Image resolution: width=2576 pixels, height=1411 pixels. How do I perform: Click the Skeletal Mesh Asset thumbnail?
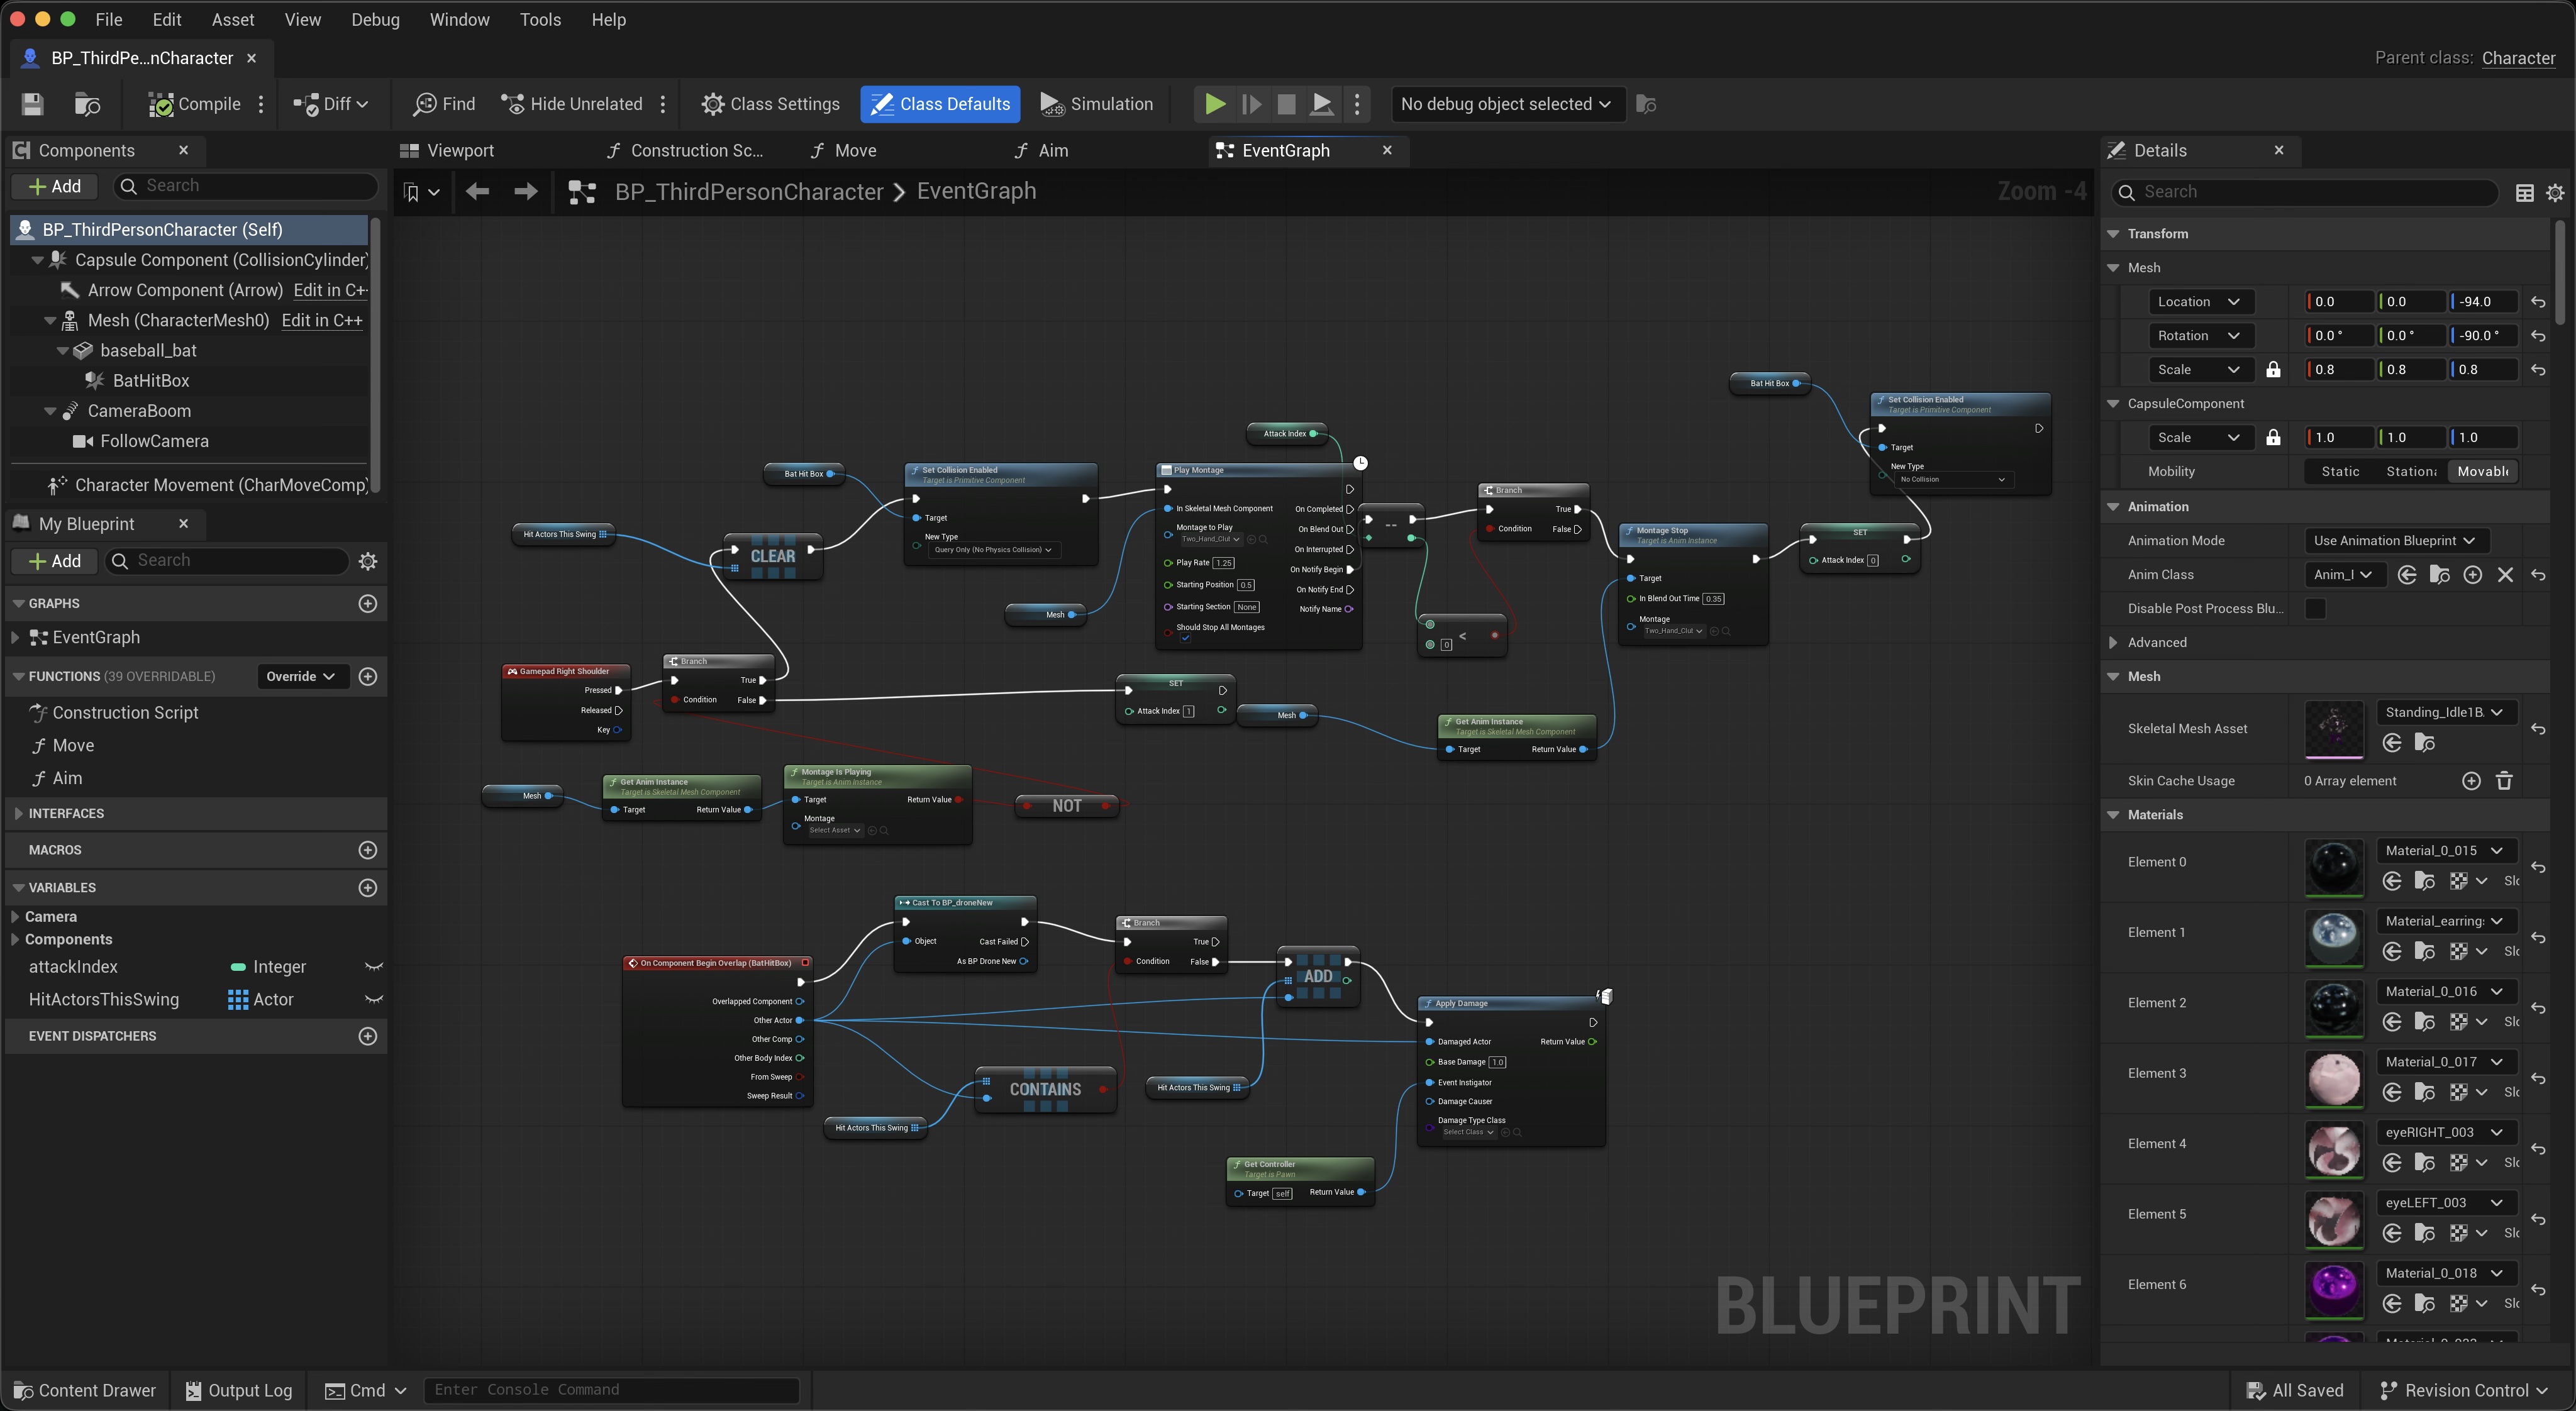(2334, 729)
